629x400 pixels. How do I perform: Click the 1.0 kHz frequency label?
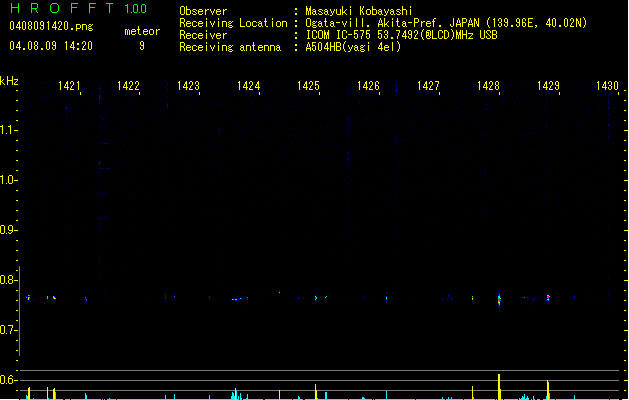[x=8, y=180]
